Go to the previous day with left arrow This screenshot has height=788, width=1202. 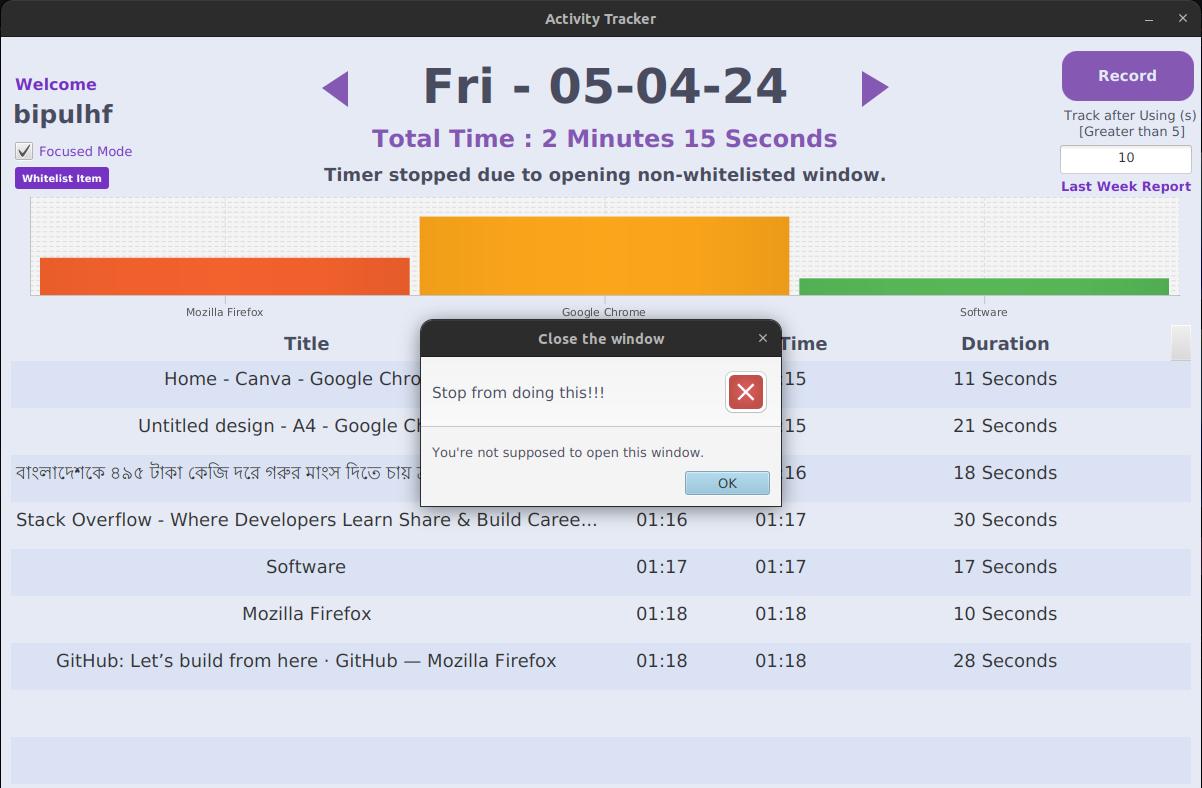coord(335,89)
